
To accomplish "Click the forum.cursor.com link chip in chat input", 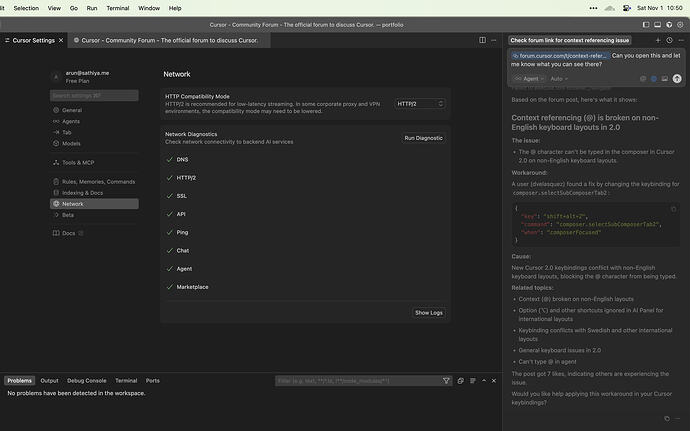I will point(560,56).
